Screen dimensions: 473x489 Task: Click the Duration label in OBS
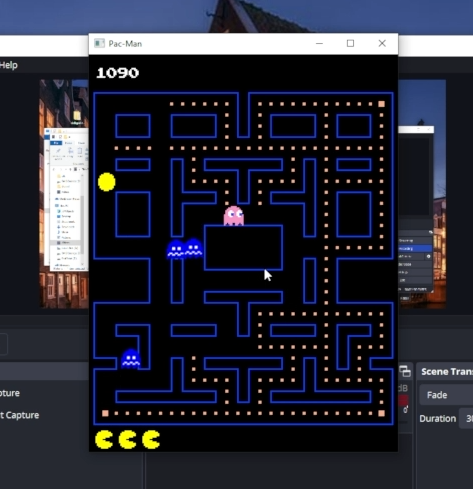click(x=437, y=419)
